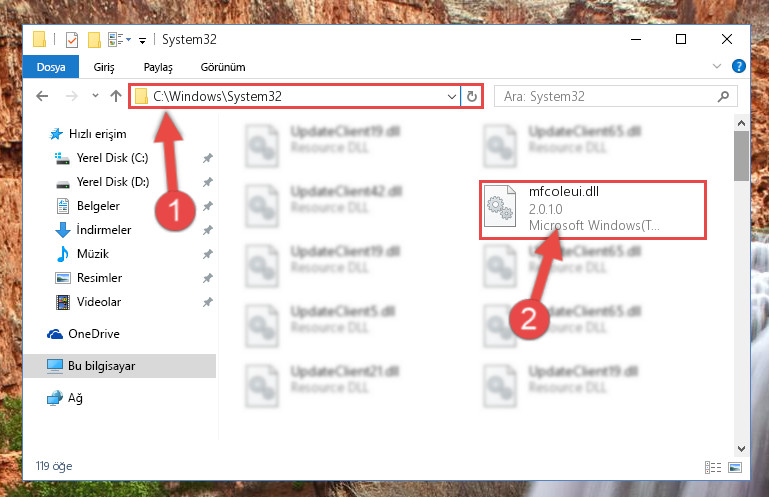Click the vertical scrollbar down arrow
This screenshot has width=769, height=497.
(741, 448)
